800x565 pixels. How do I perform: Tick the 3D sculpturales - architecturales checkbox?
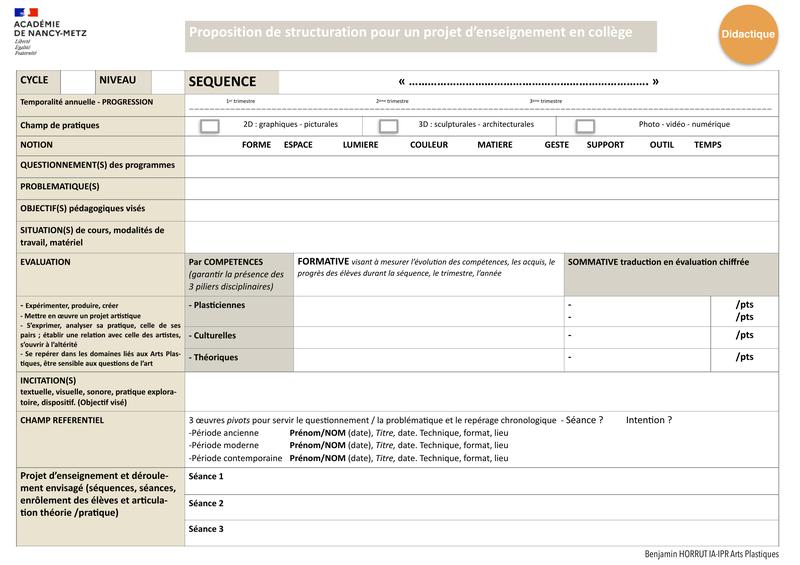[x=389, y=126]
